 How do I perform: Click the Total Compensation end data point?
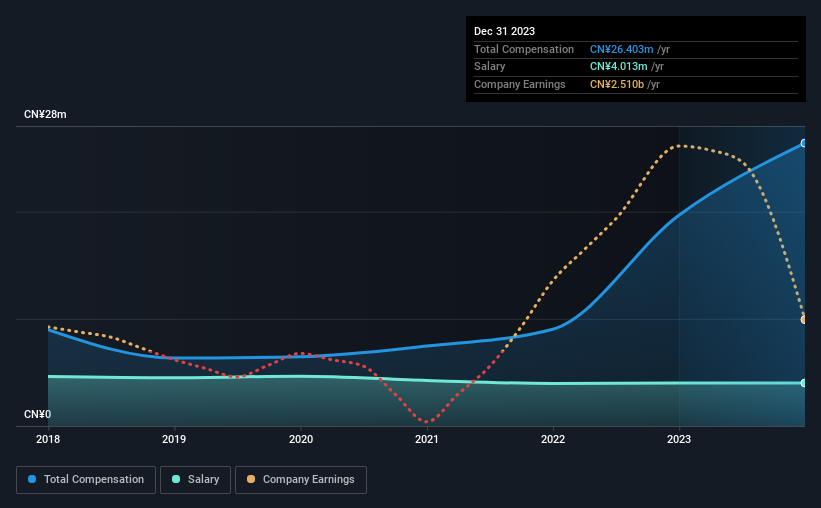click(x=804, y=143)
